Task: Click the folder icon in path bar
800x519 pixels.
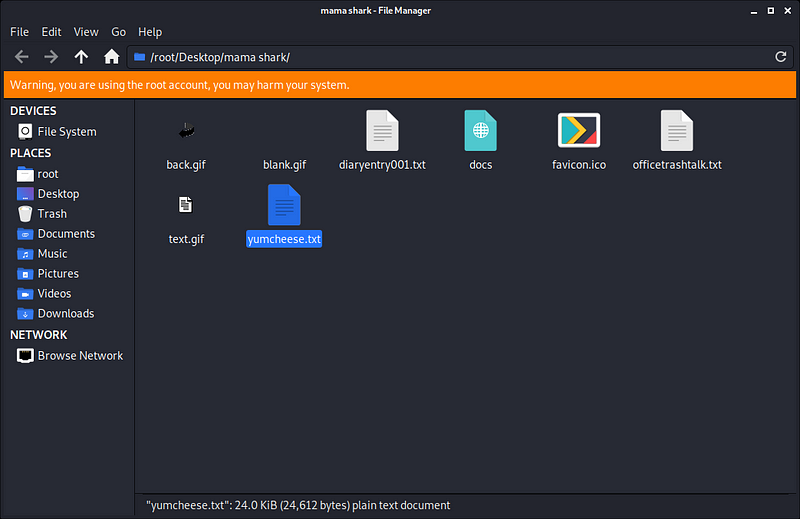Action: point(139,57)
